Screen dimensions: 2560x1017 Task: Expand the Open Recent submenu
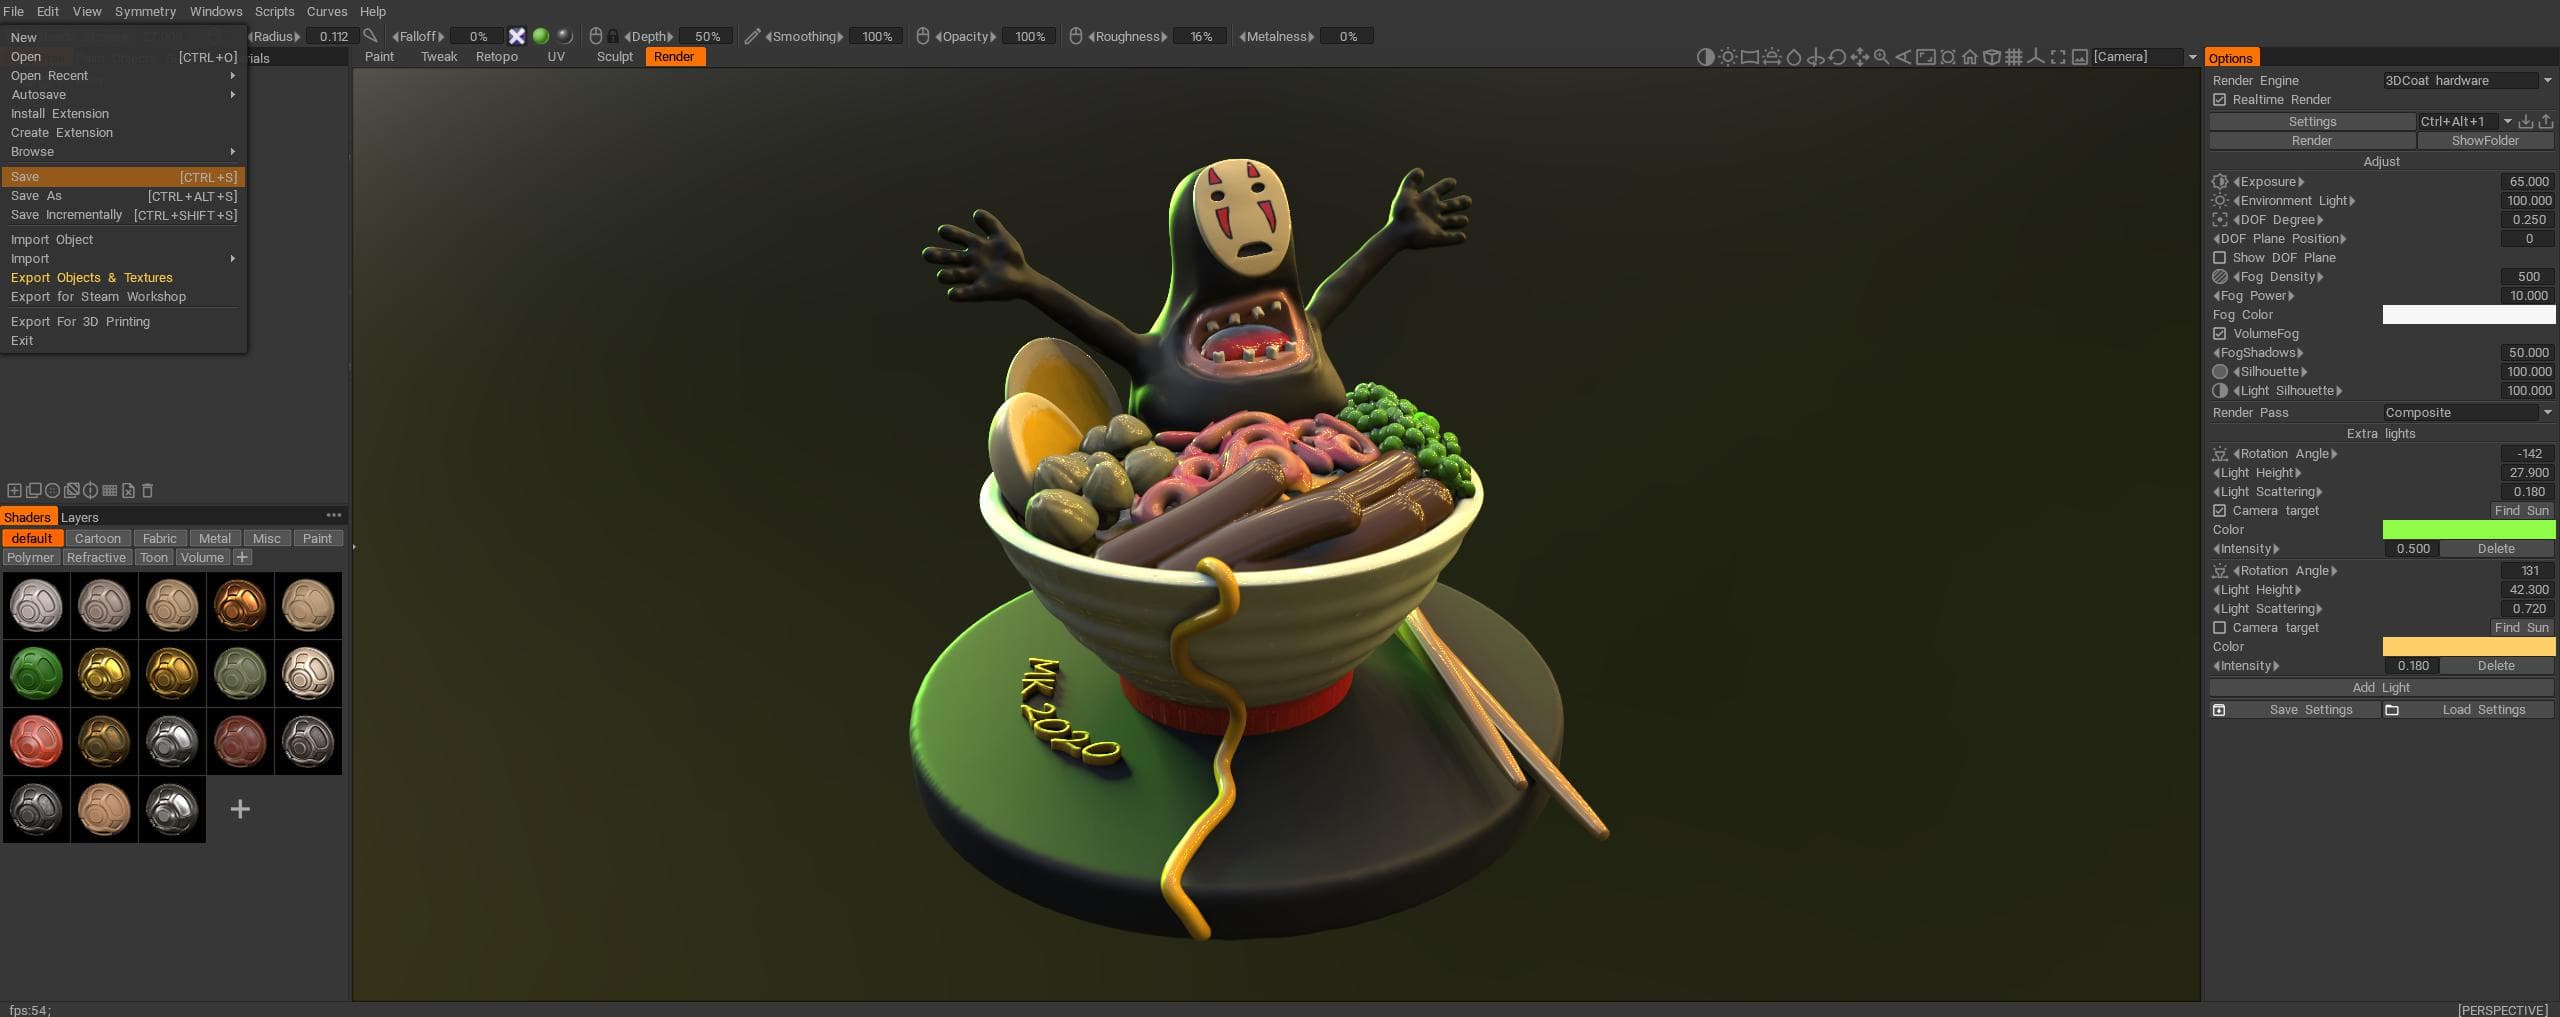[x=122, y=76]
